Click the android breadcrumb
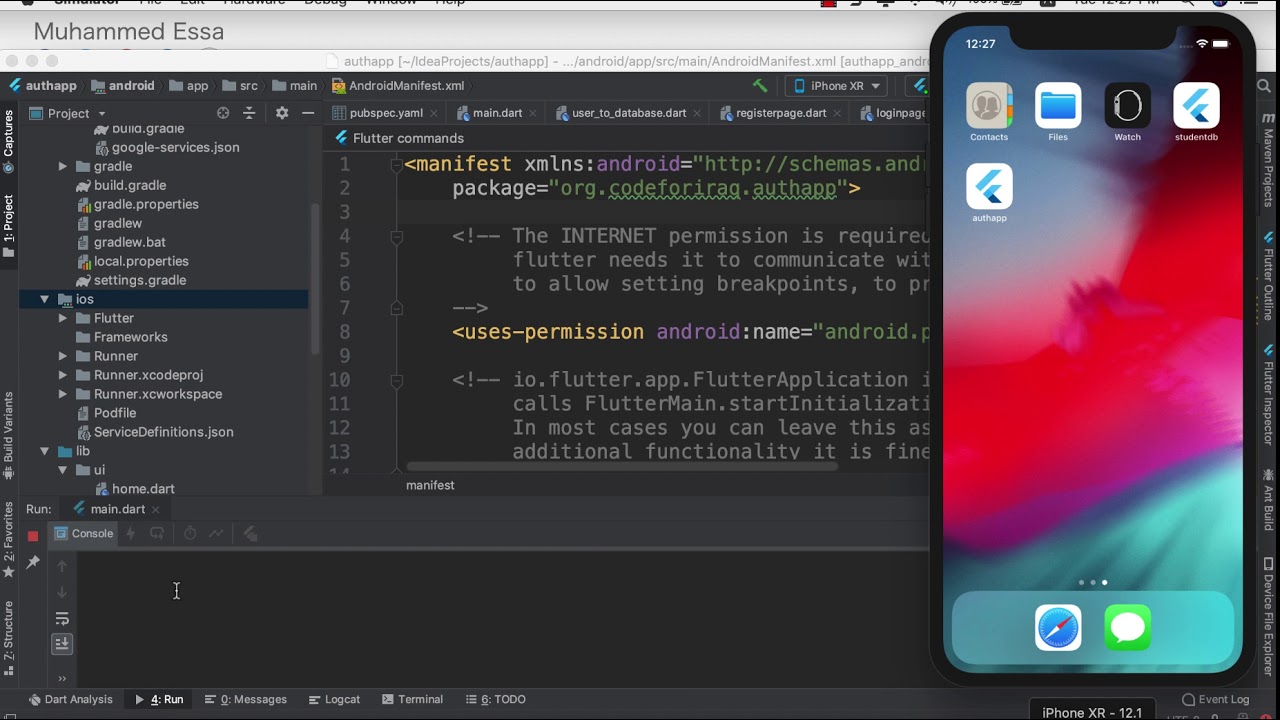 click(x=123, y=86)
